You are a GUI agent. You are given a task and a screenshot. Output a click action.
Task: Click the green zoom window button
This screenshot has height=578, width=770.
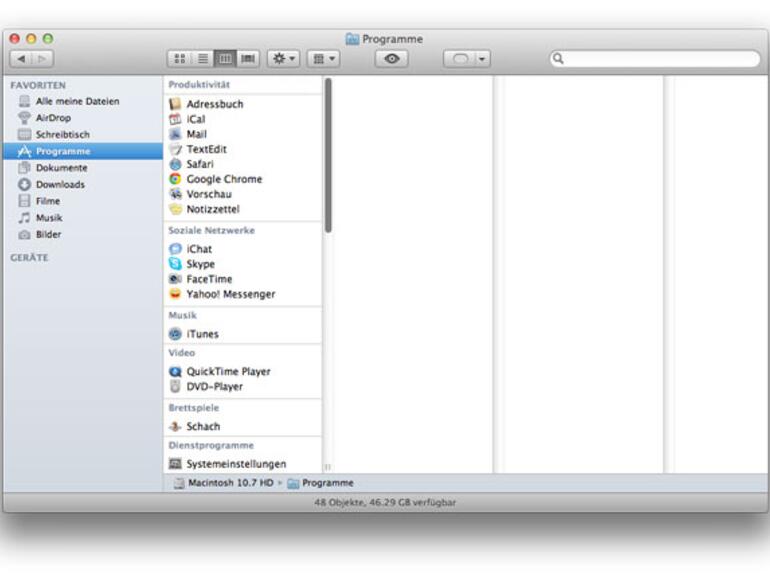(x=48, y=38)
